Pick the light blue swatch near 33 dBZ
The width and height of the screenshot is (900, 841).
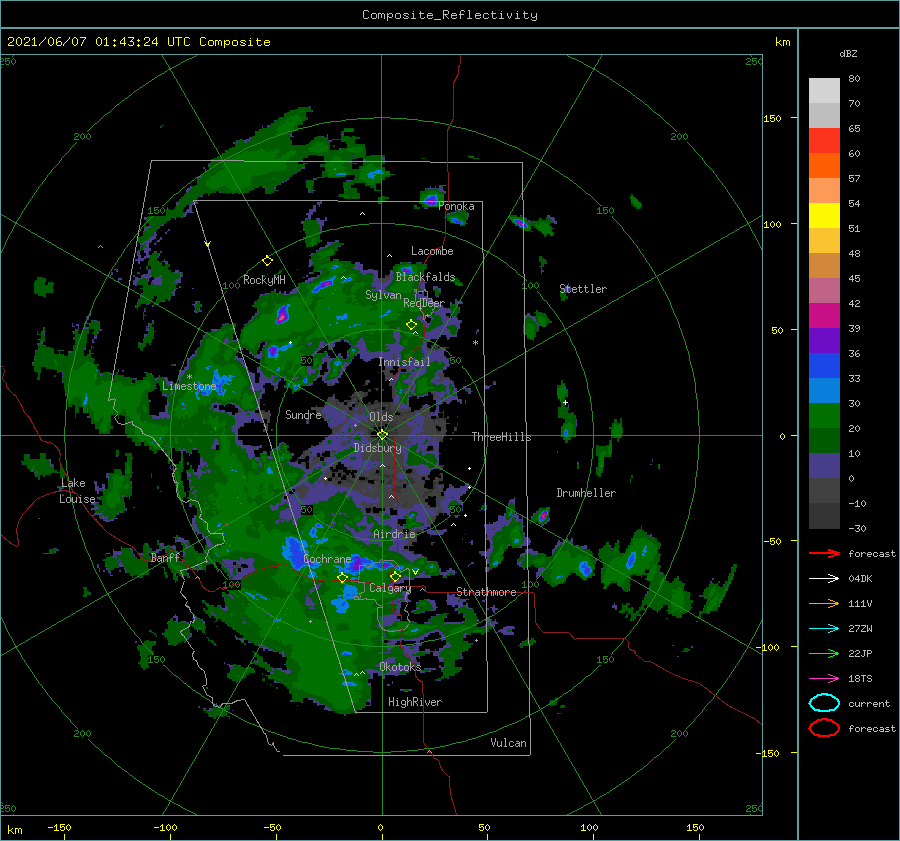point(824,390)
